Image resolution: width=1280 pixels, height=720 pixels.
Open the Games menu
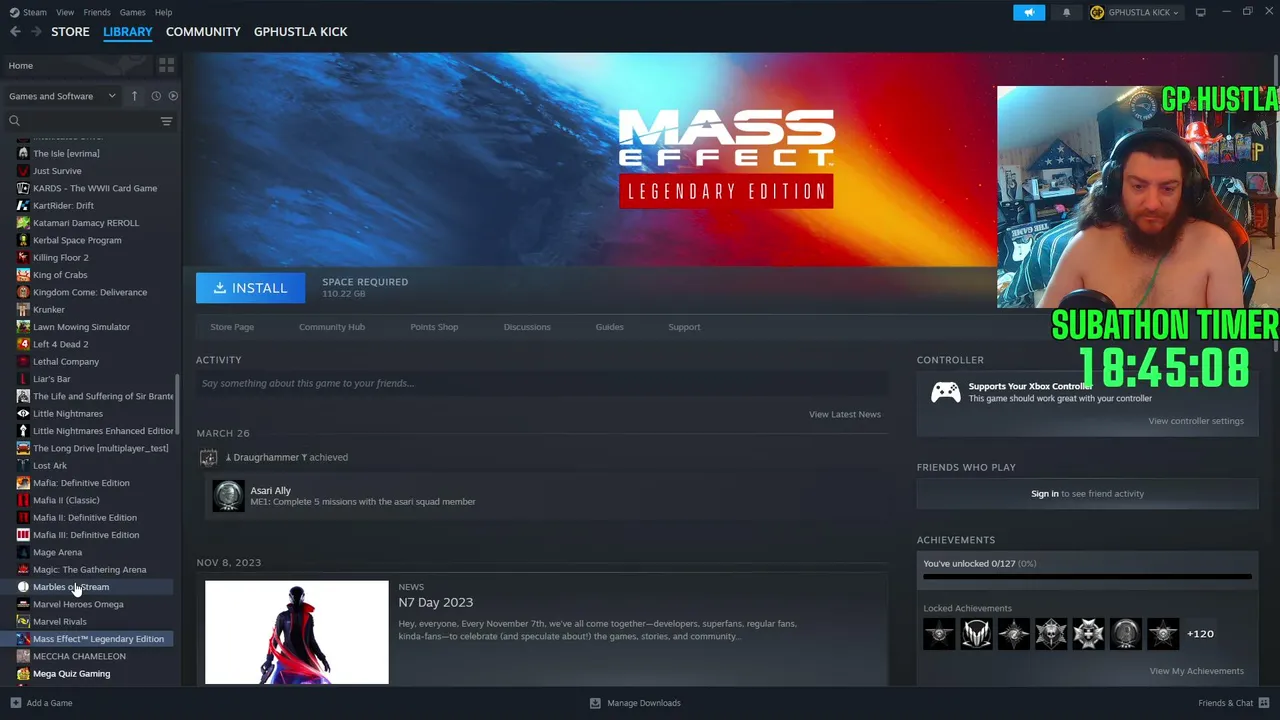click(132, 12)
